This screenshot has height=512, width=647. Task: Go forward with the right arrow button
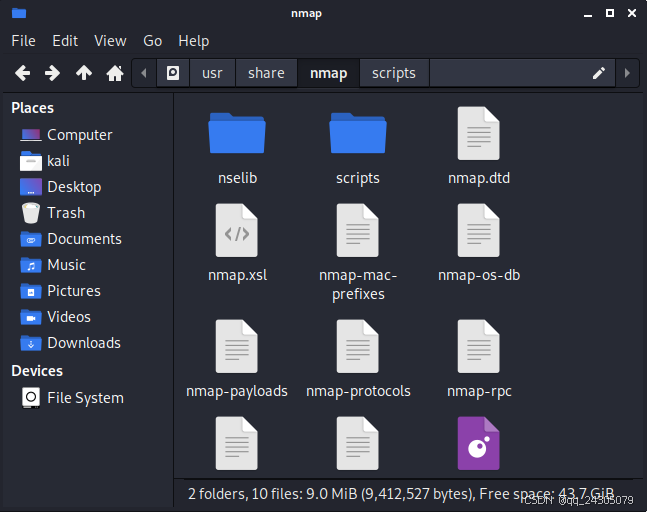[52, 73]
